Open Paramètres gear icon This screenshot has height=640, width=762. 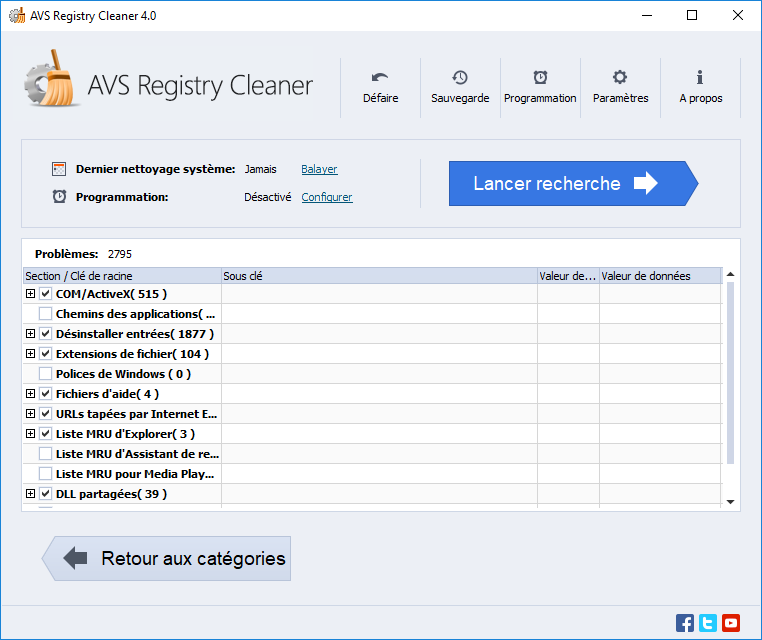620,77
